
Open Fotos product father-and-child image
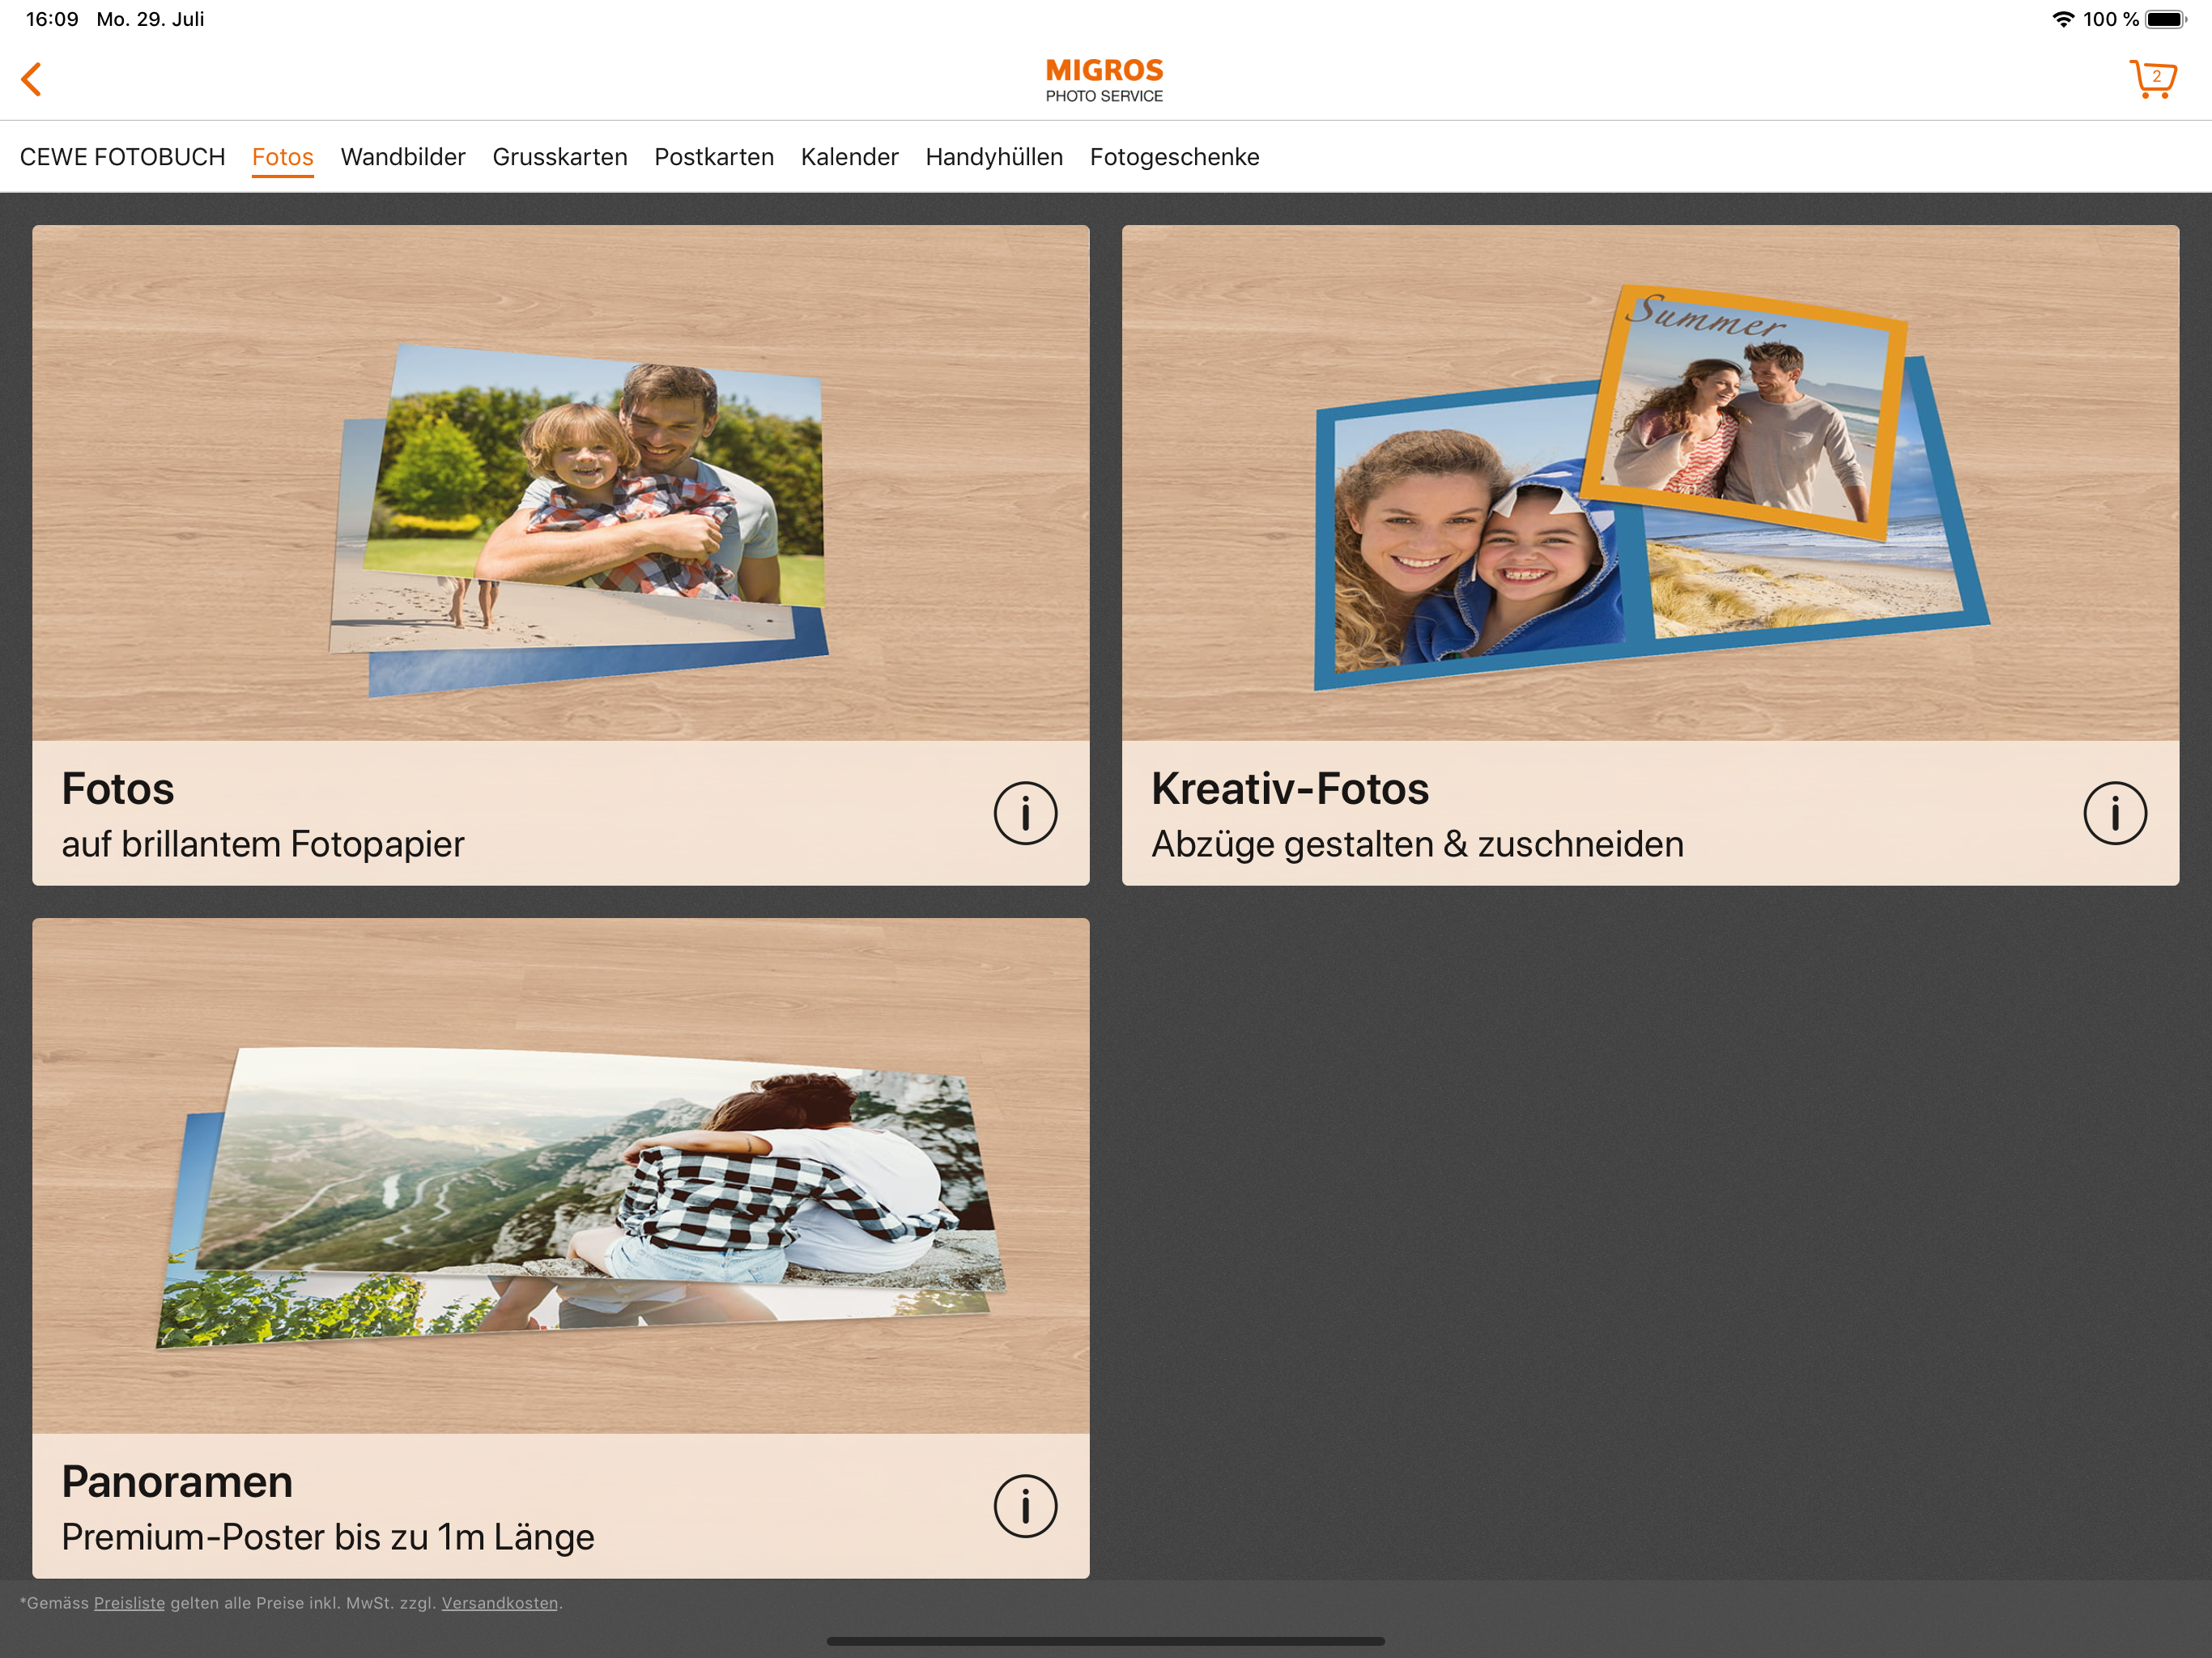[561, 483]
